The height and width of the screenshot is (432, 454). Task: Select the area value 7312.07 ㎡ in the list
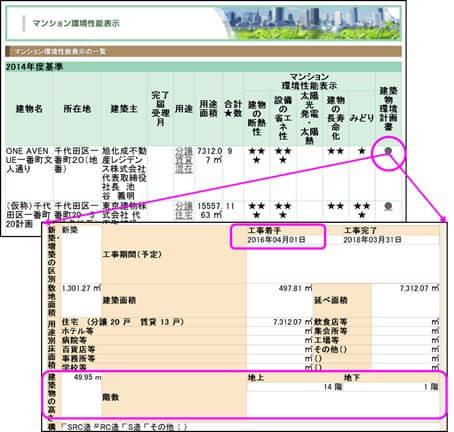click(x=210, y=156)
